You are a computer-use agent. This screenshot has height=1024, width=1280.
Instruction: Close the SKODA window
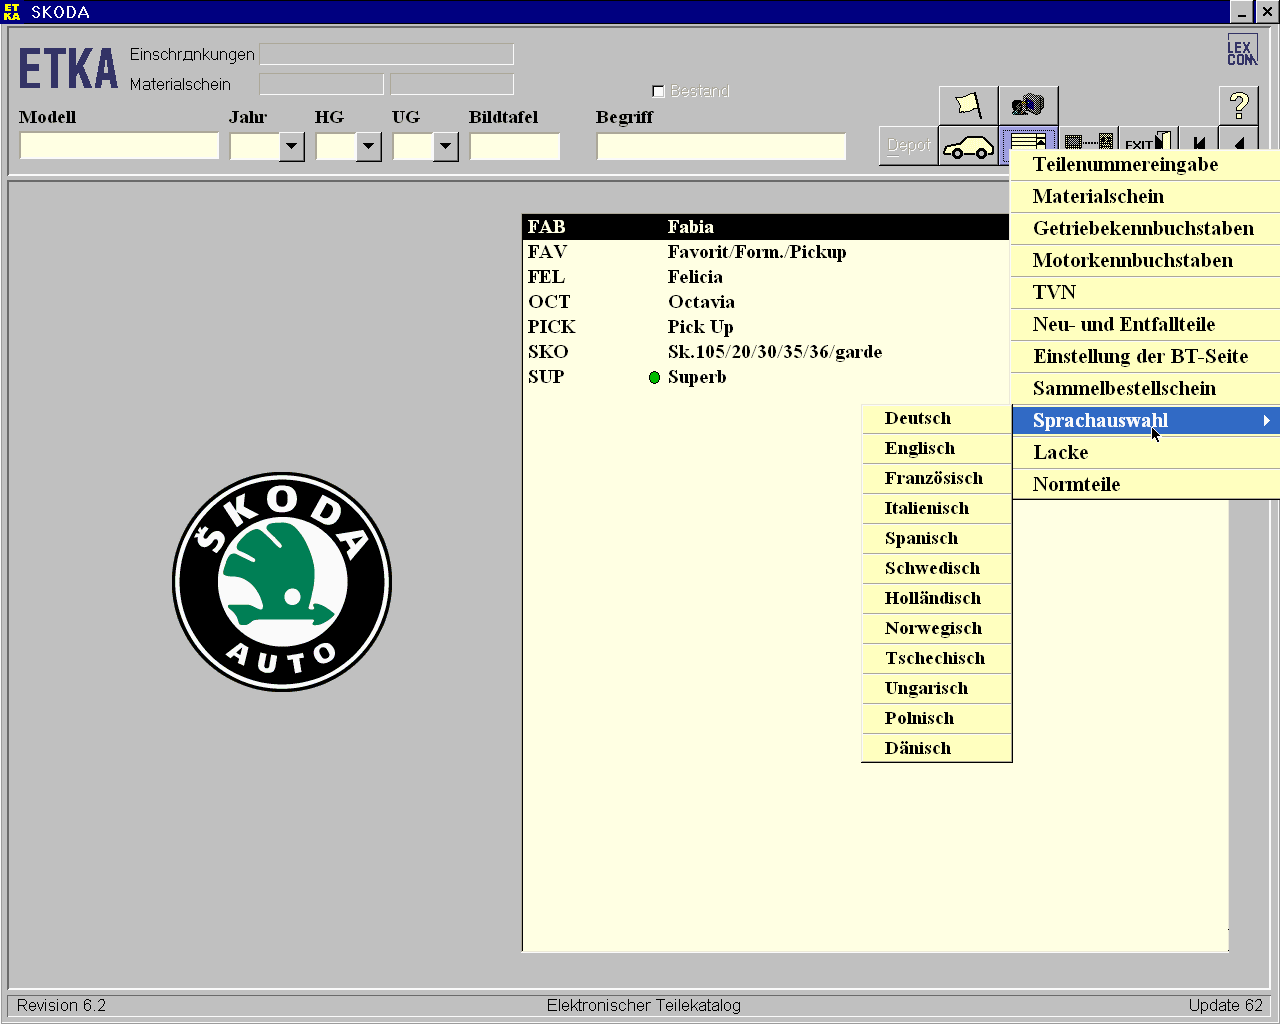[x=1266, y=12]
